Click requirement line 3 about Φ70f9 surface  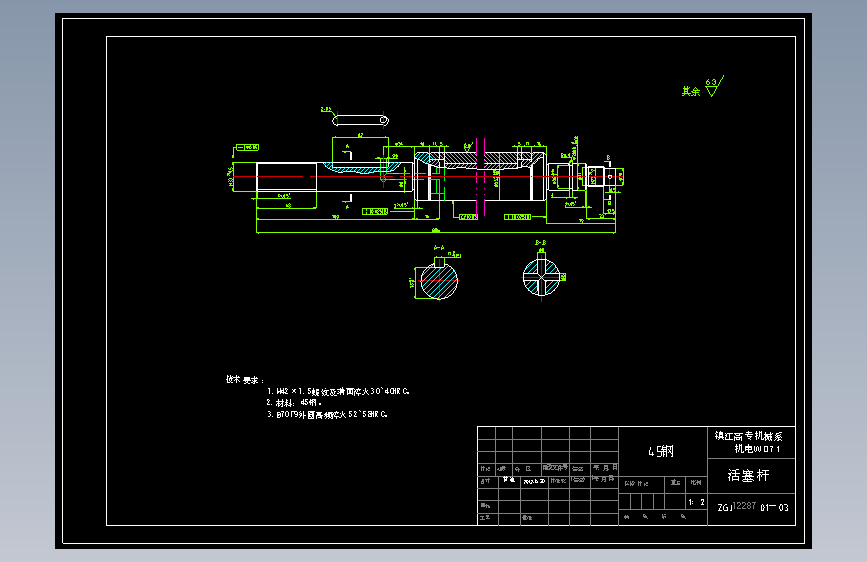[327, 414]
